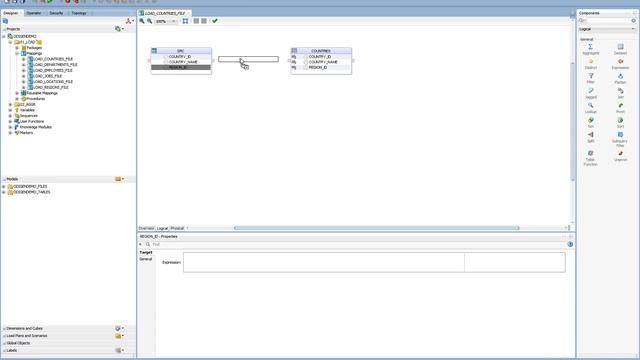This screenshot has width=640, height=360.
Task: Switch to the Operator tab
Action: [34, 13]
